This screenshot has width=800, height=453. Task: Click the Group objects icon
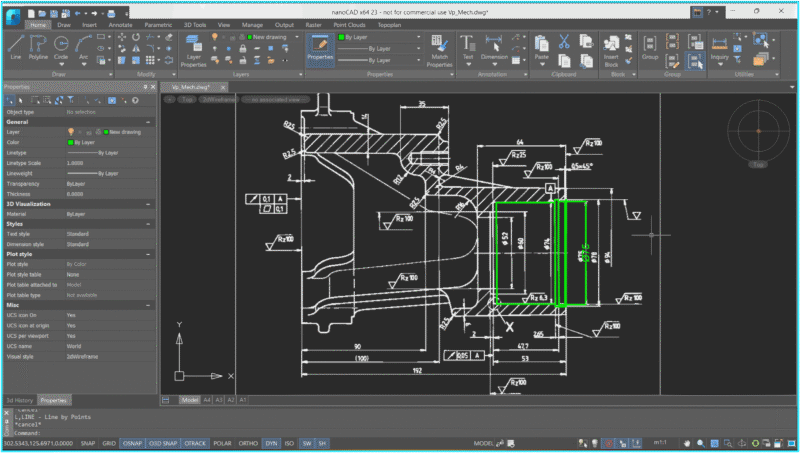click(649, 47)
